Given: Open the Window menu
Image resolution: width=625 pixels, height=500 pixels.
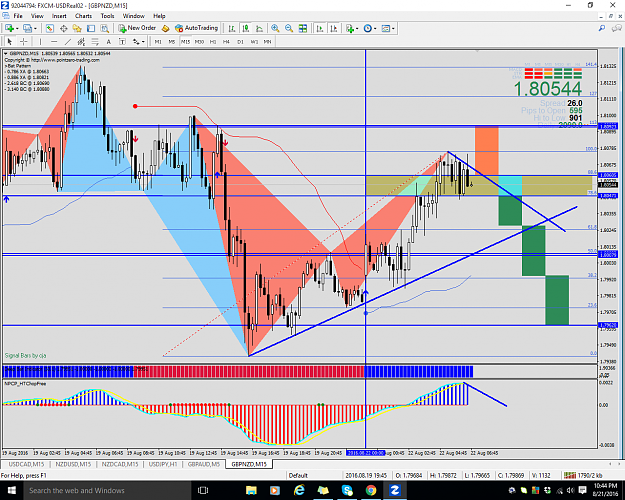Looking at the screenshot, I should (x=134, y=16).
